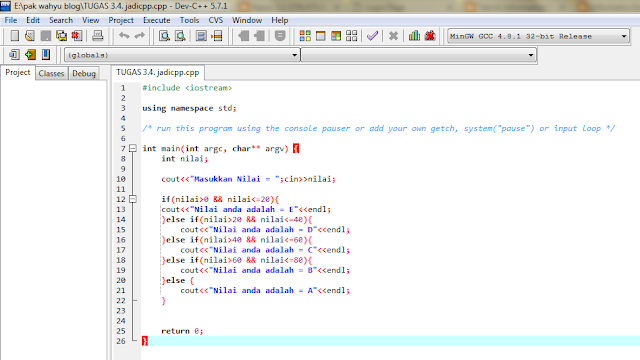
Task: Compile with the four colored squares icon
Action: click(305, 36)
